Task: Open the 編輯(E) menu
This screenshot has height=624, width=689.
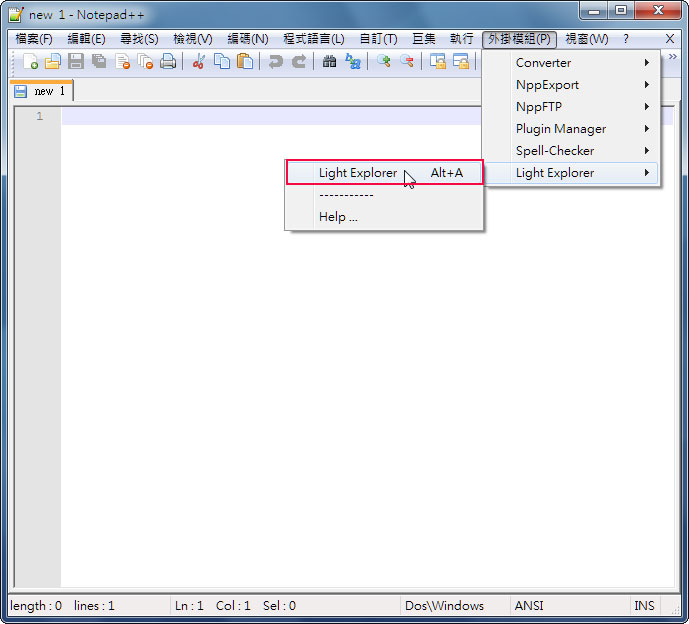Action: 86,39
